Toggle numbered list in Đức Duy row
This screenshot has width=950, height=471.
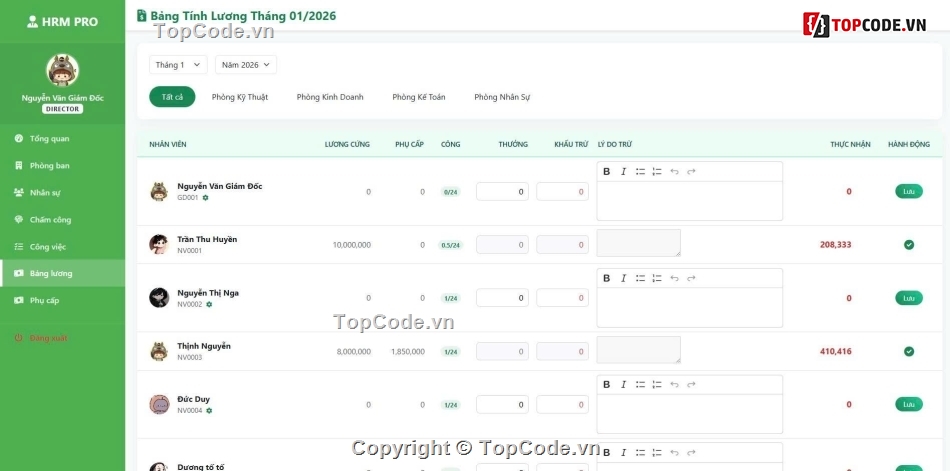(657, 384)
